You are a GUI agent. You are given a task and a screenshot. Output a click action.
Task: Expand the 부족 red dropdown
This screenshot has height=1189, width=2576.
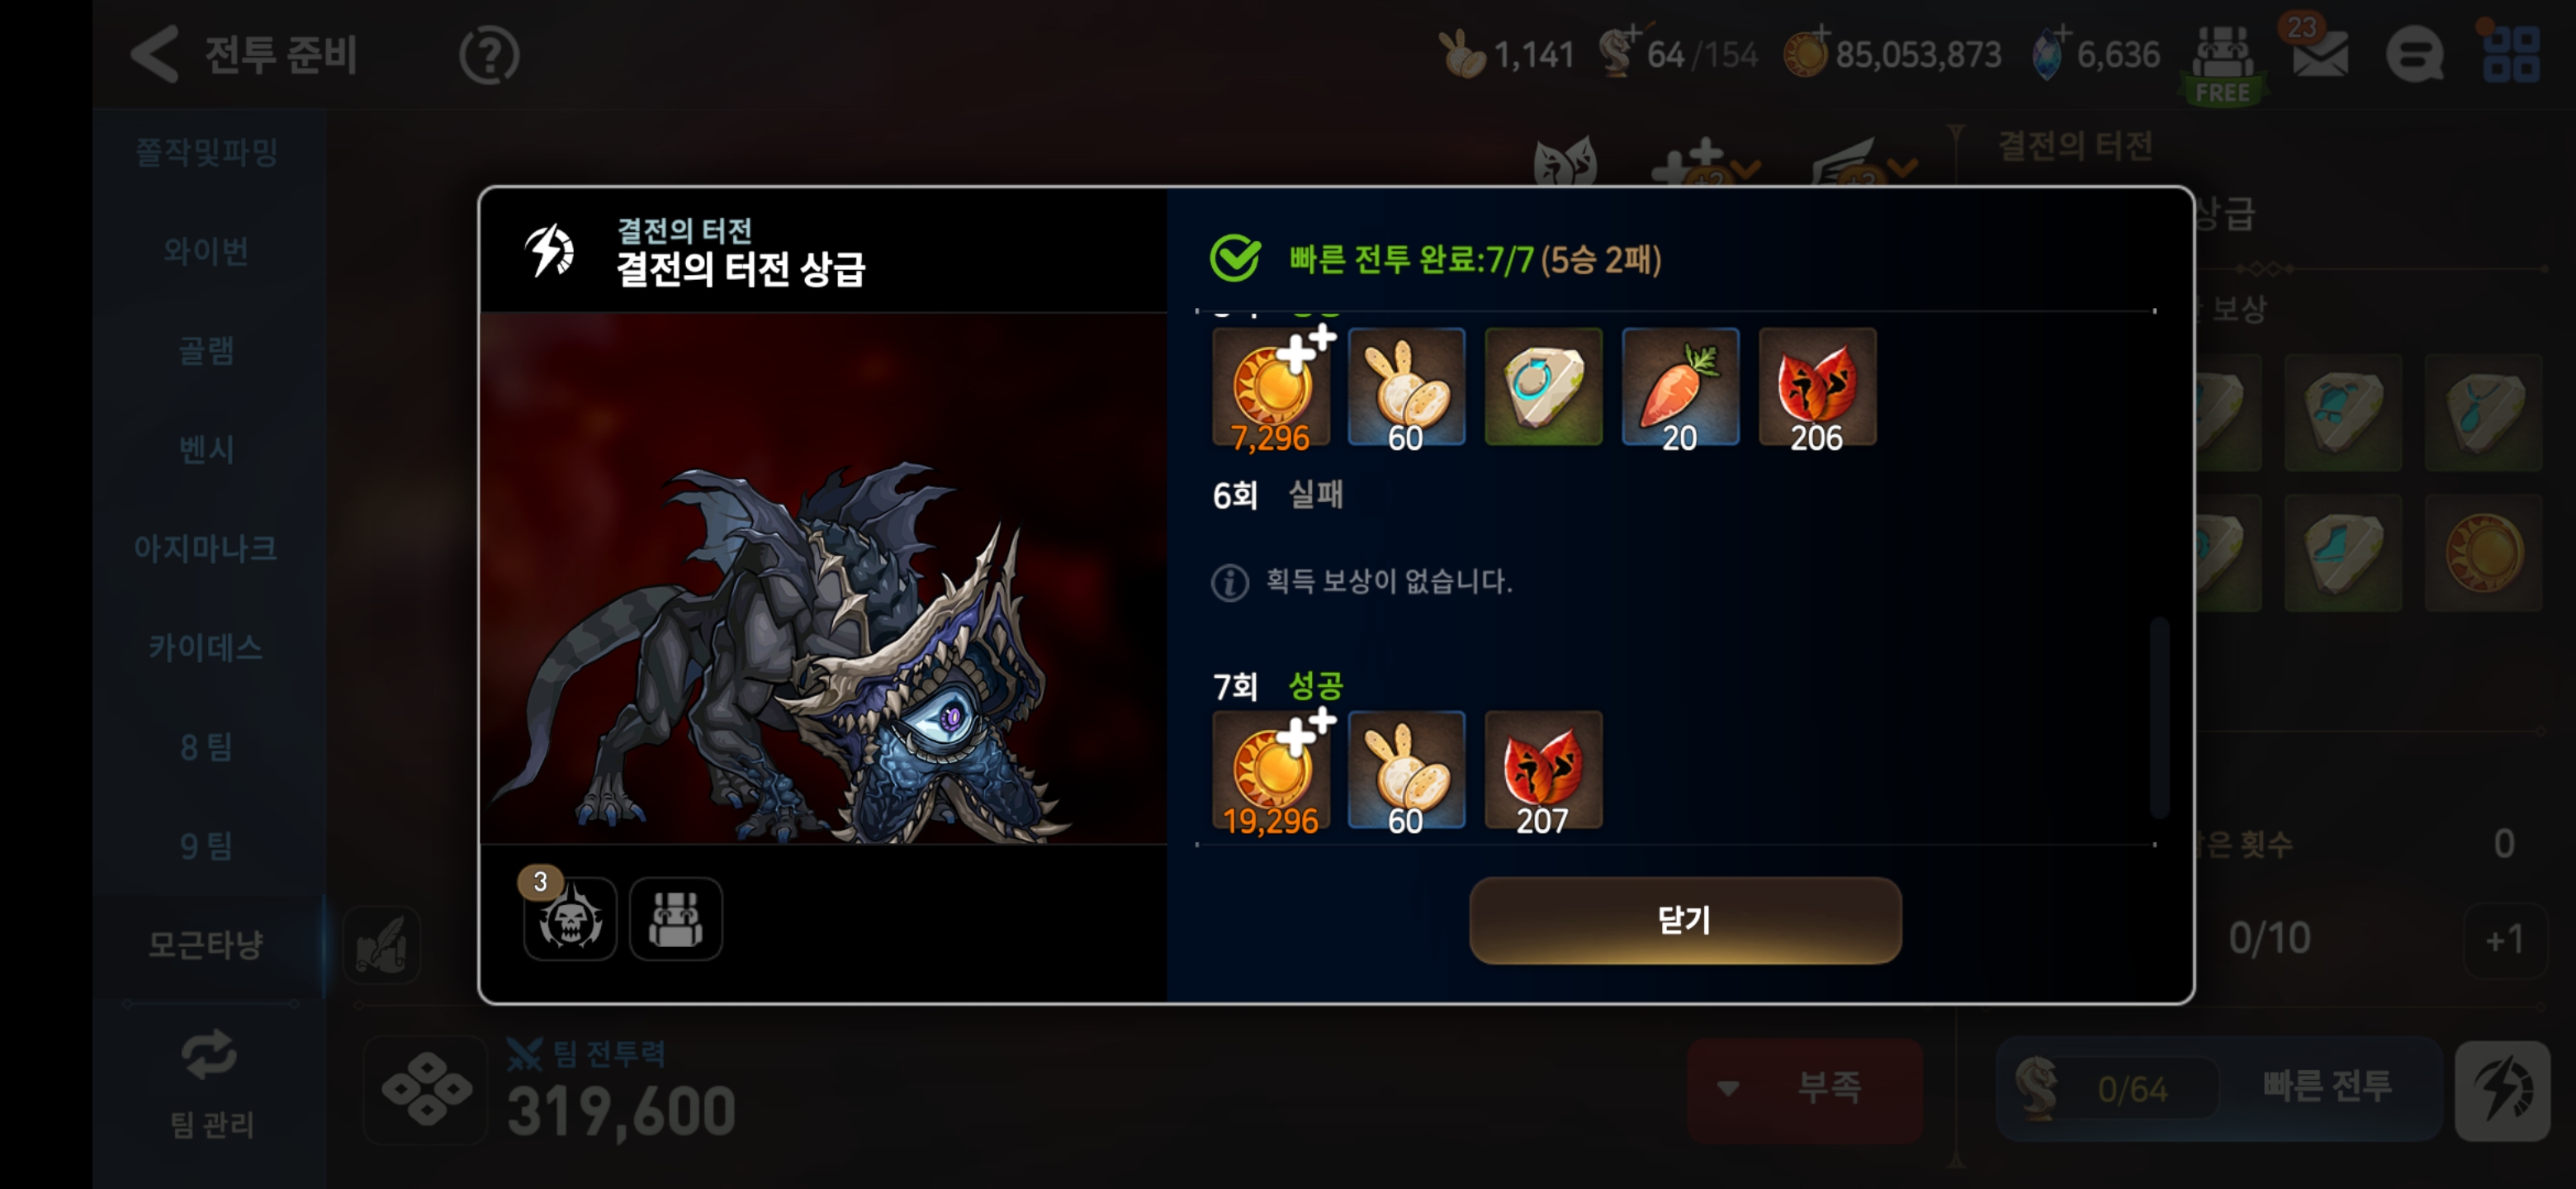(x=1804, y=1088)
